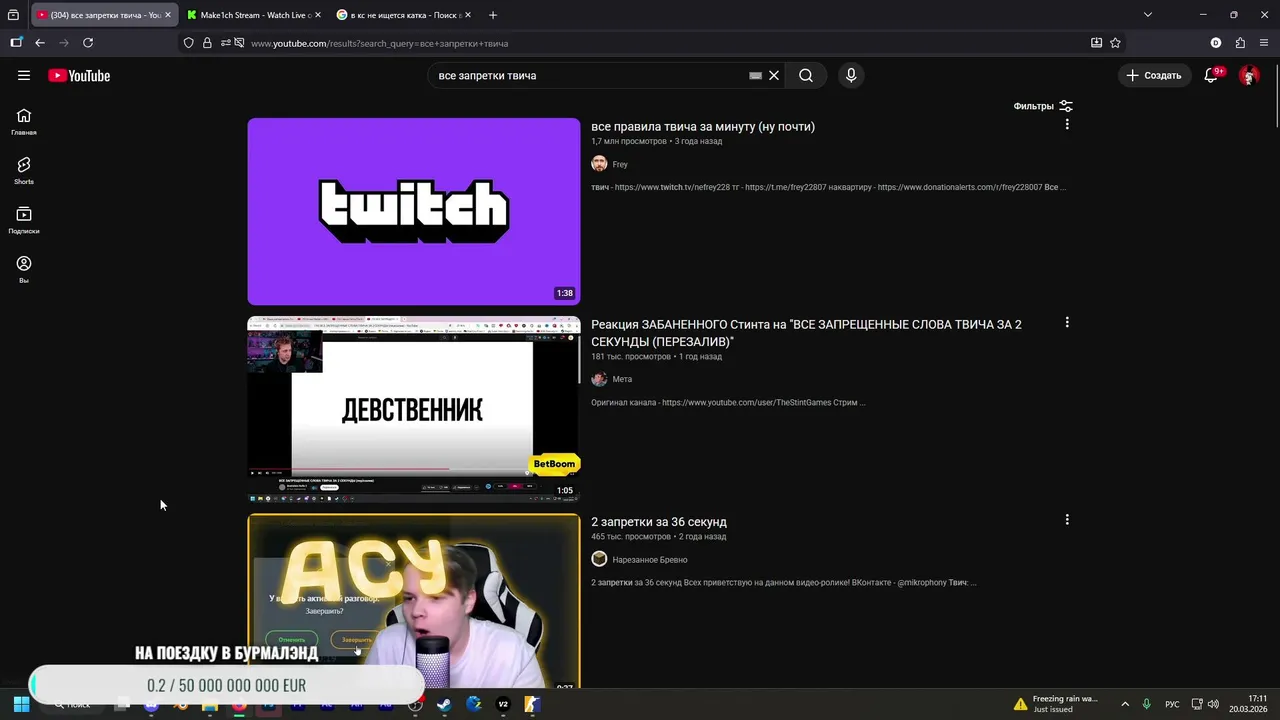Open Shorts from the sidebar
The height and width of the screenshot is (720, 1280).
pos(24,171)
